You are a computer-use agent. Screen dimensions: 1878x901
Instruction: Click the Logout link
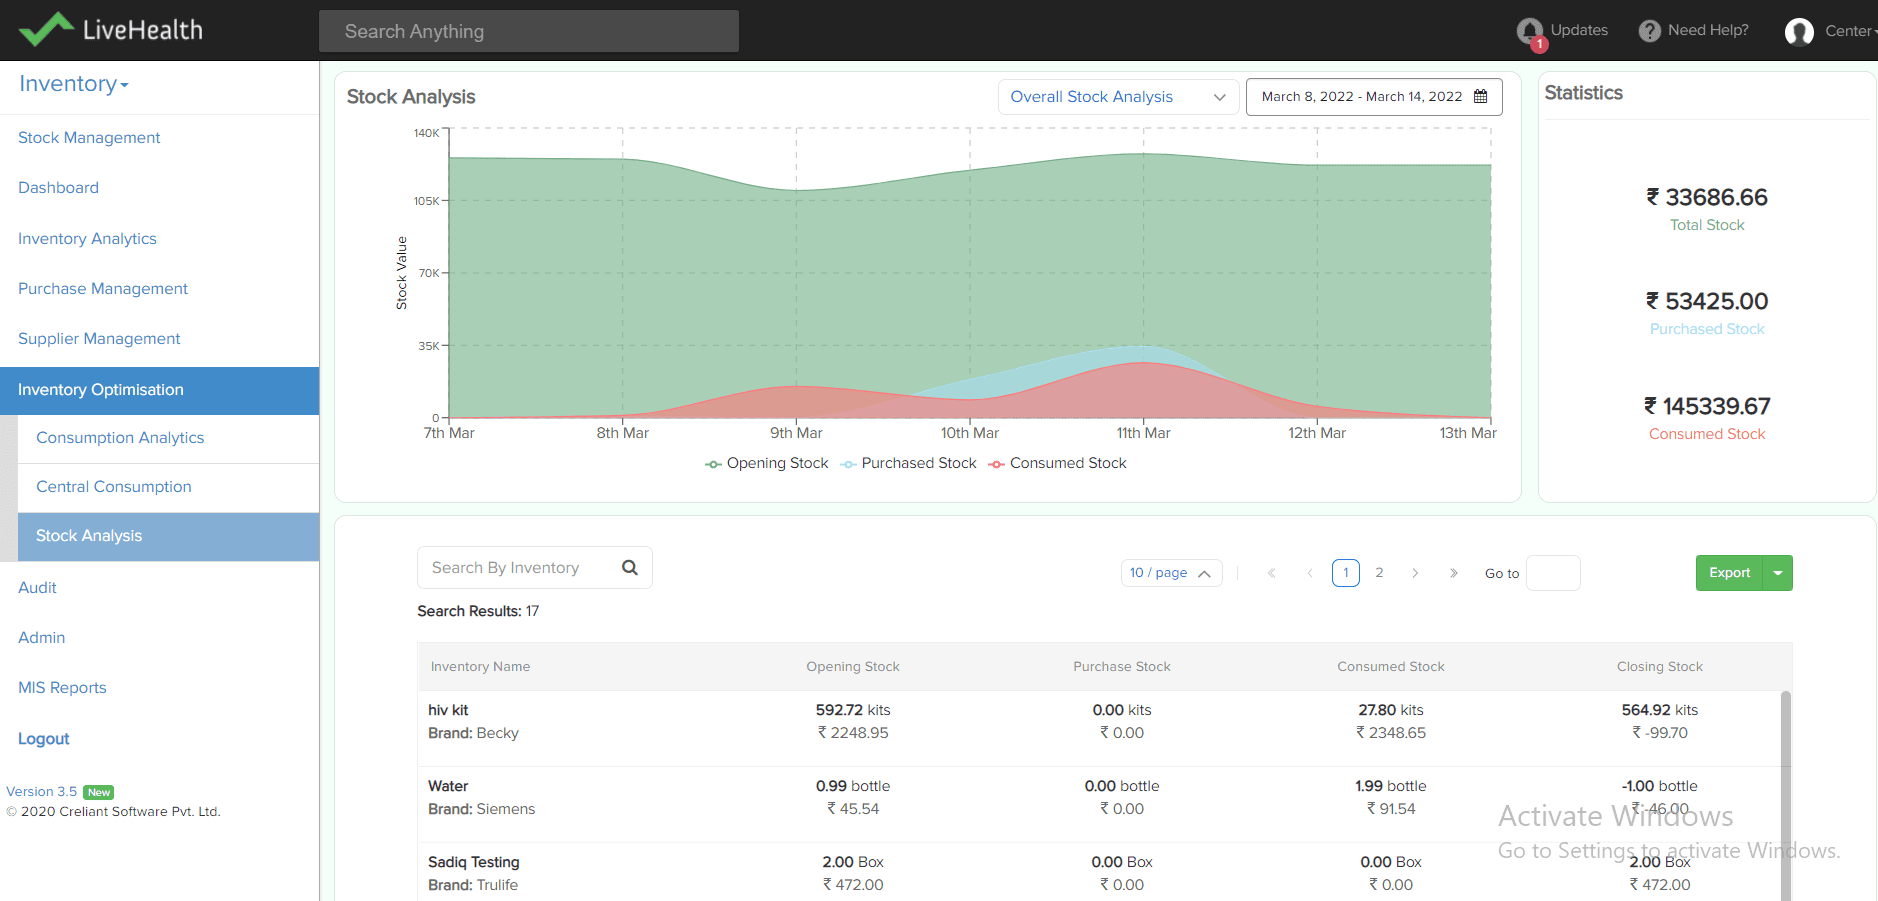44,739
